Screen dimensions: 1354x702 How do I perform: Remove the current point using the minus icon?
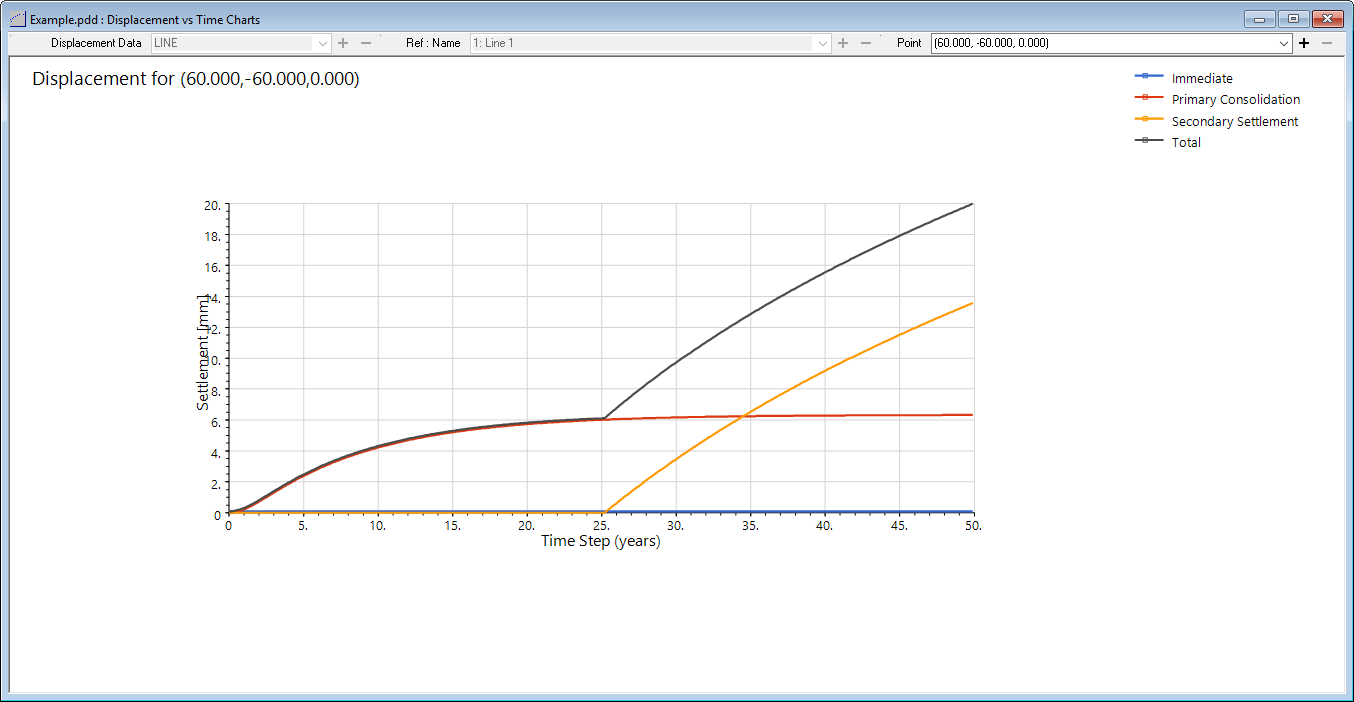coord(1326,43)
